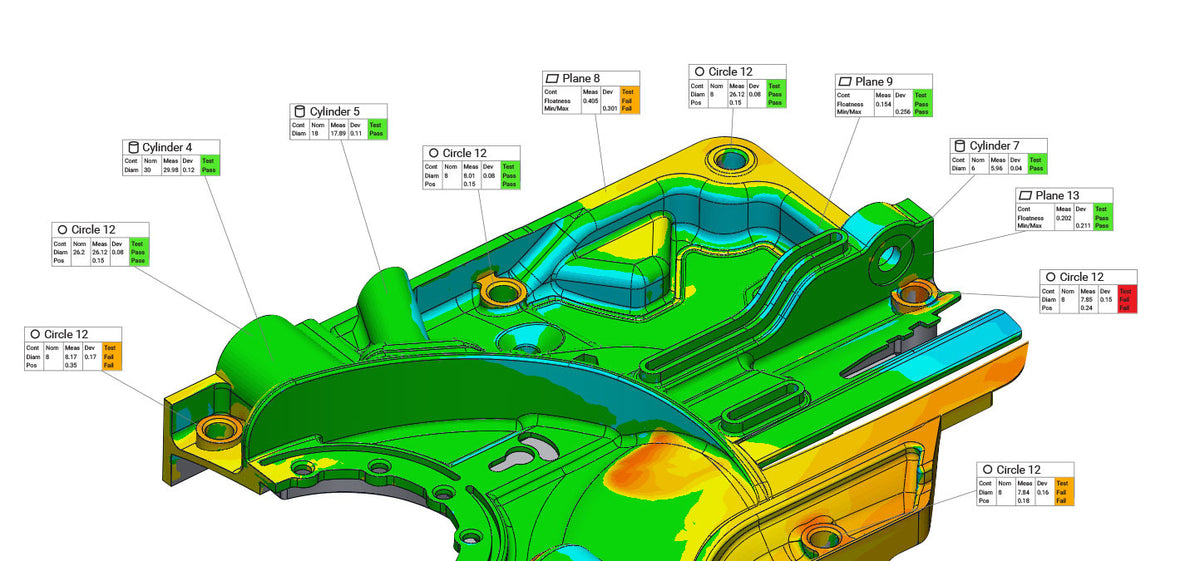Select the Plane 9 plane icon

pos(844,81)
